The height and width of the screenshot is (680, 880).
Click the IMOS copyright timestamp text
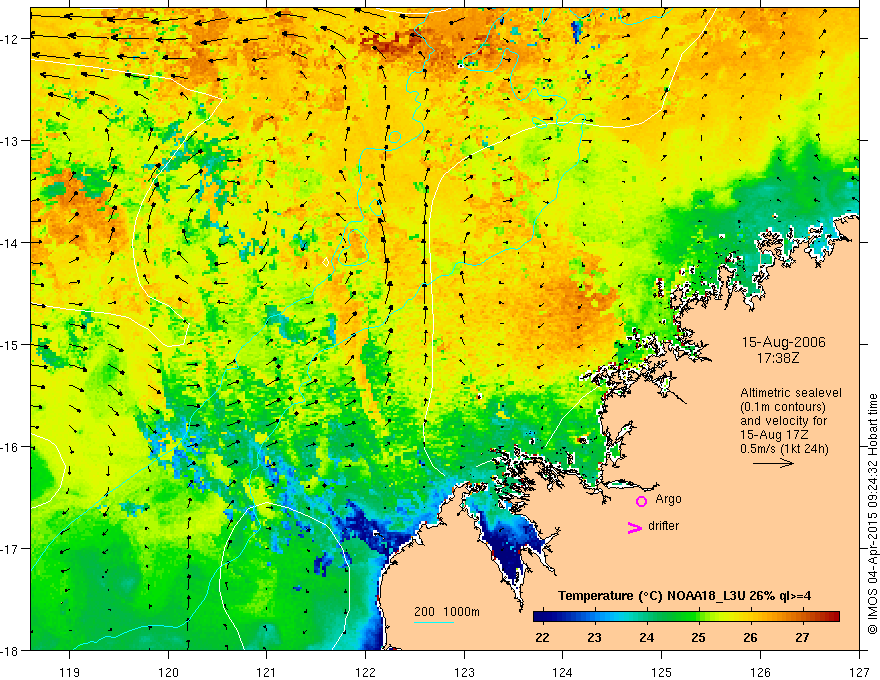pos(872,514)
